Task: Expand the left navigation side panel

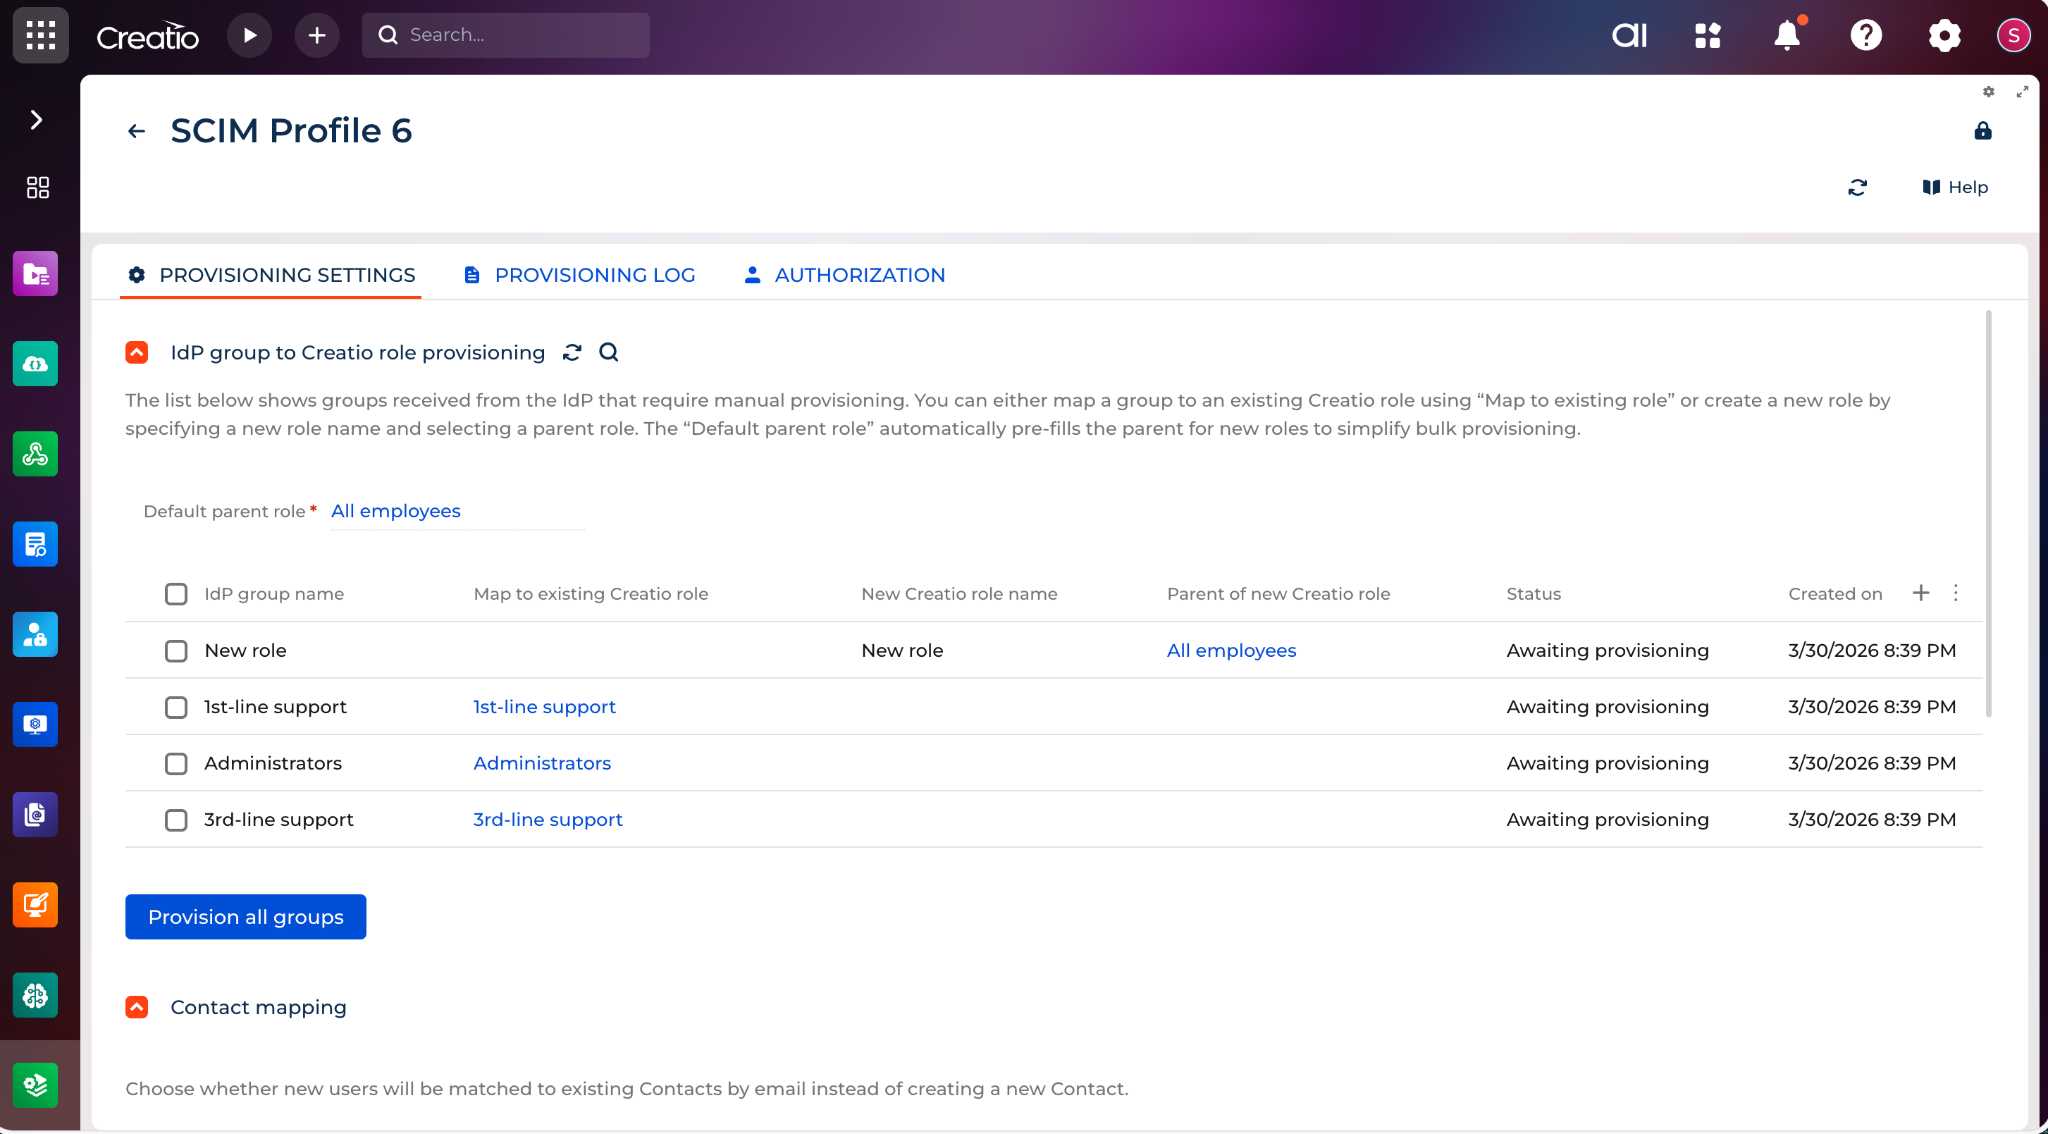Action: [36, 120]
